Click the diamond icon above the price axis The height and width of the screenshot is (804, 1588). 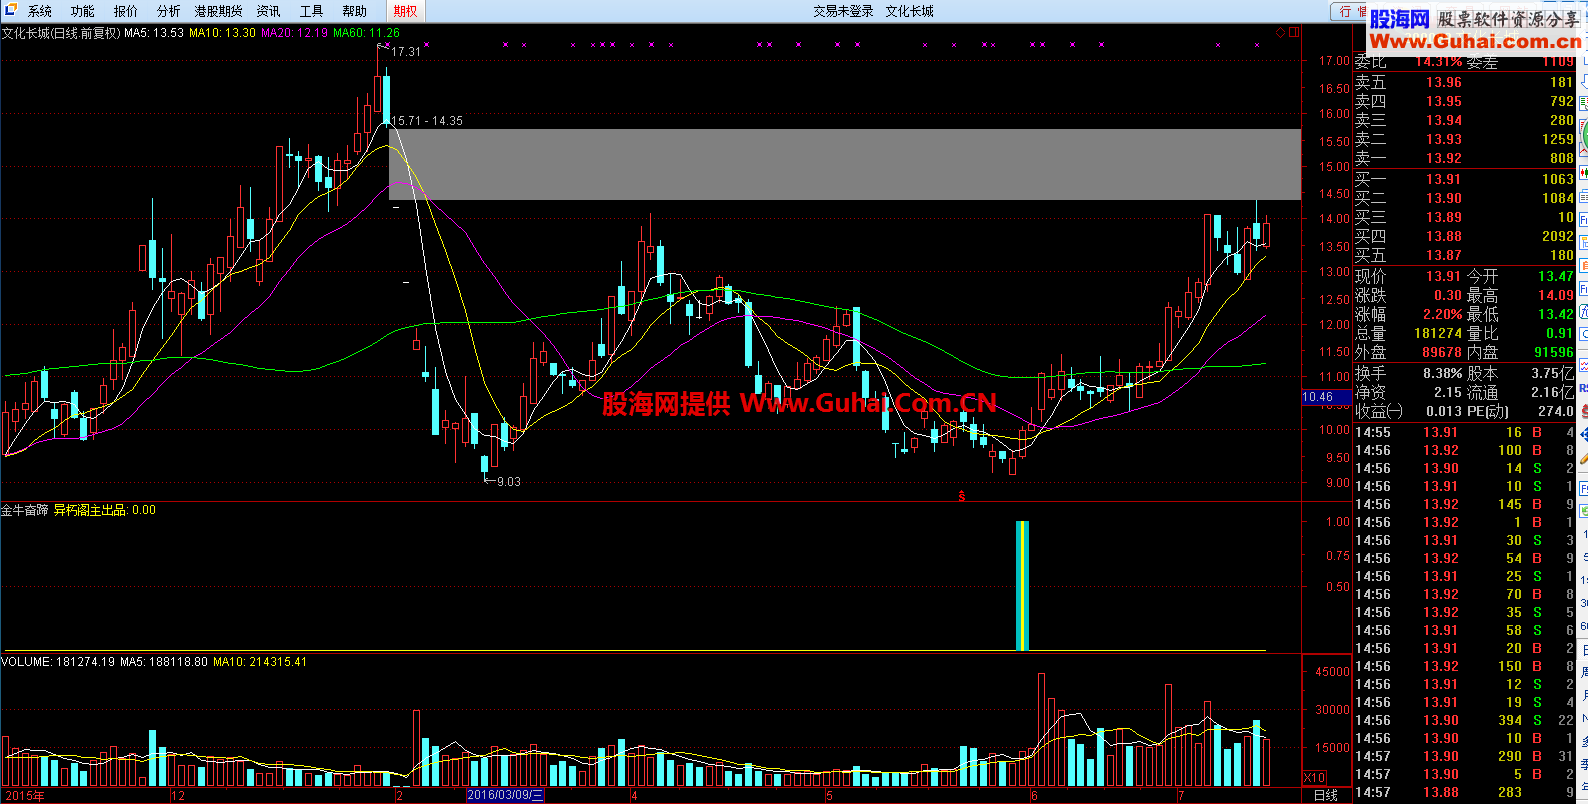[1280, 33]
